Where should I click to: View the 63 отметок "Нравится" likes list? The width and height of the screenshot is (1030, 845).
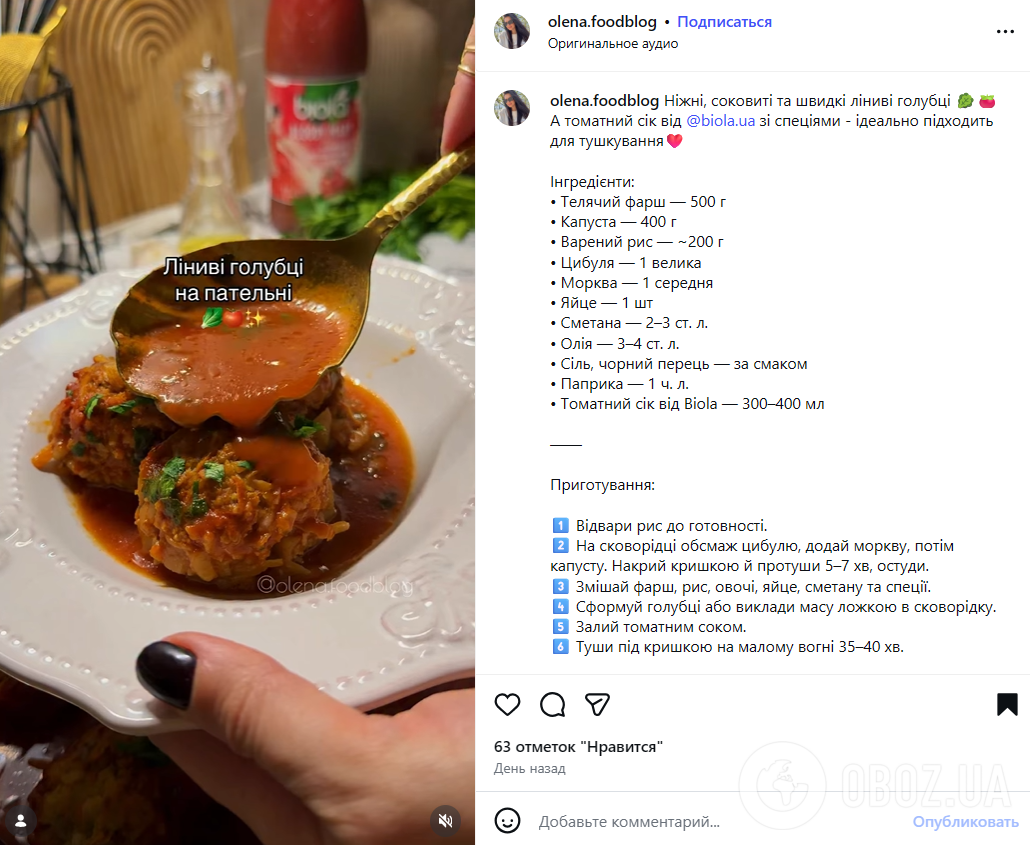tap(578, 746)
